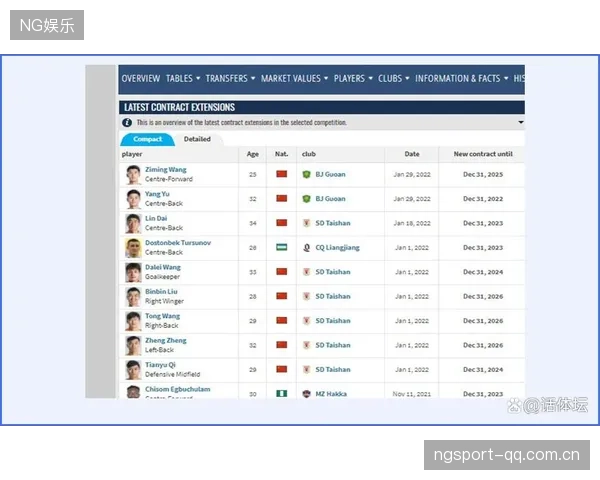Click BJ Guoan crest in Ziming Wang row
Viewport: 600px width, 480px height.
(306, 175)
